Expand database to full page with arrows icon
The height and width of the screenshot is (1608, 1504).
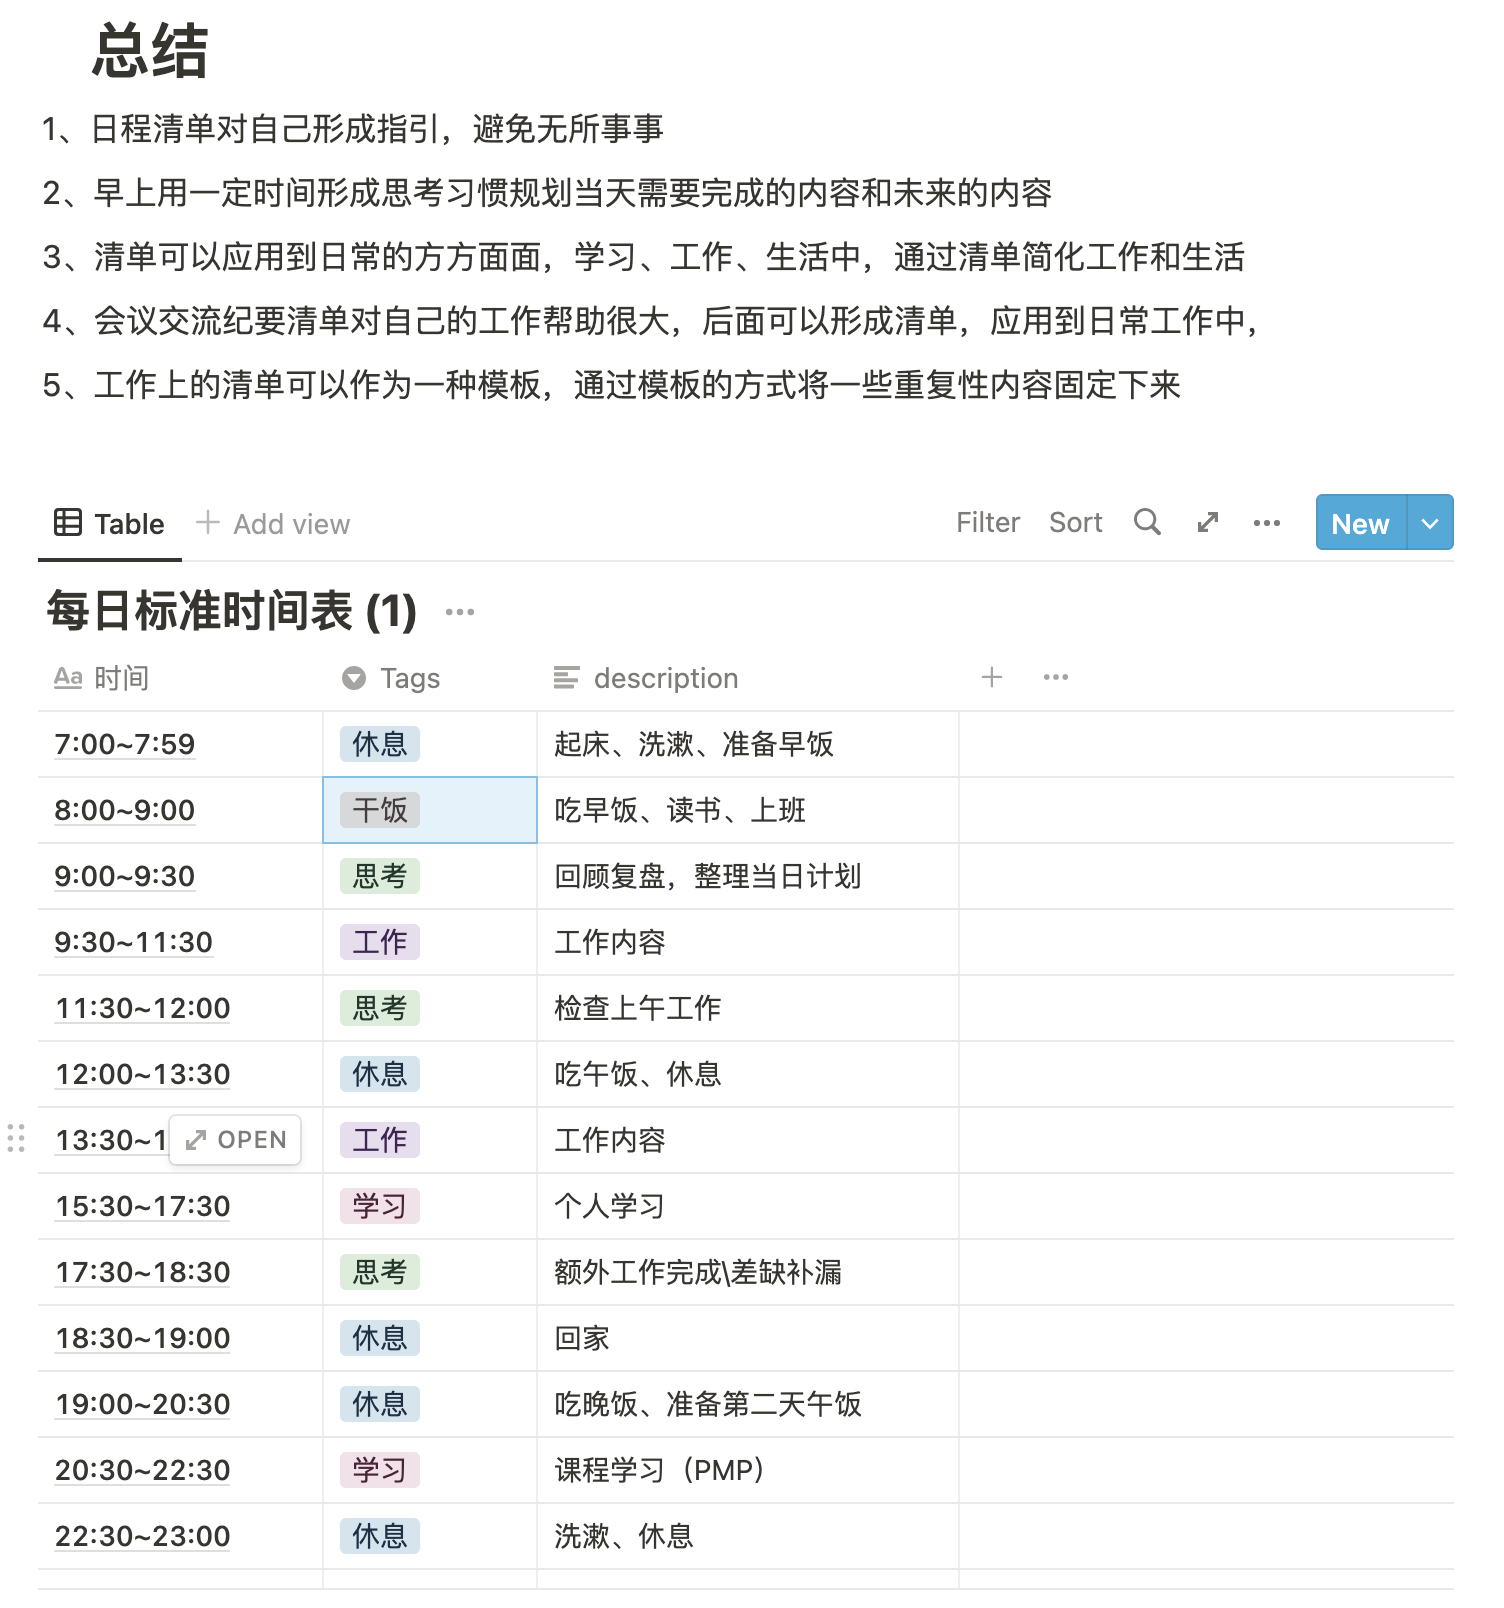point(1208,522)
